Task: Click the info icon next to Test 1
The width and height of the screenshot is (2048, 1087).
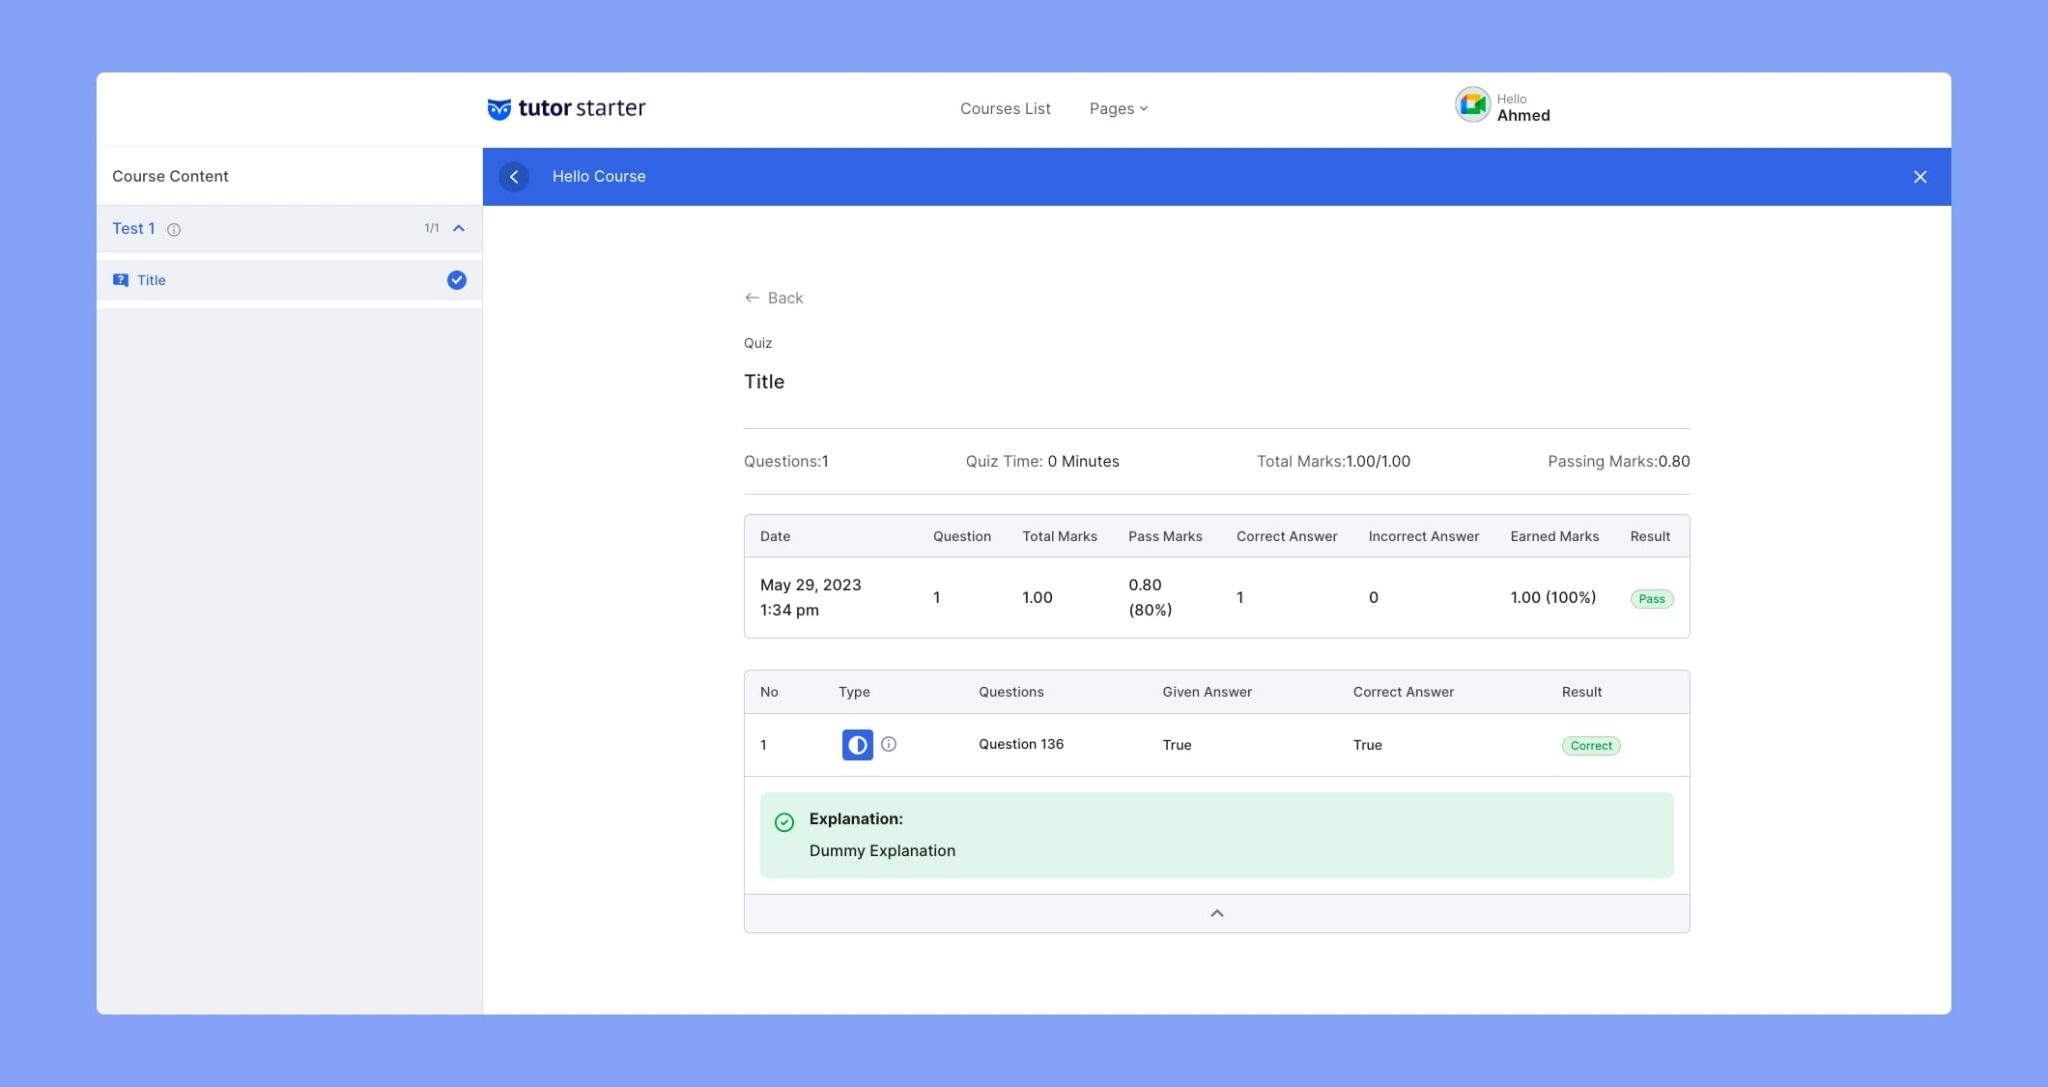Action: (175, 229)
